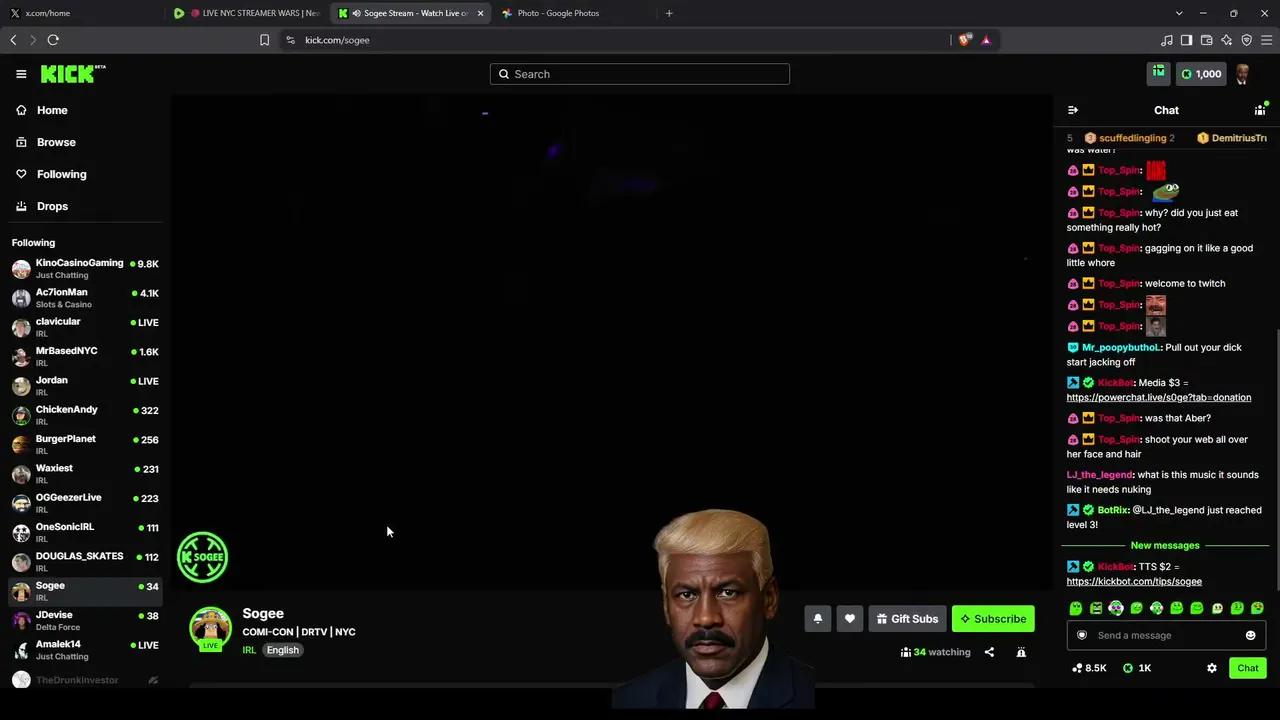Toggle the follow heart for Sogee

click(850, 619)
